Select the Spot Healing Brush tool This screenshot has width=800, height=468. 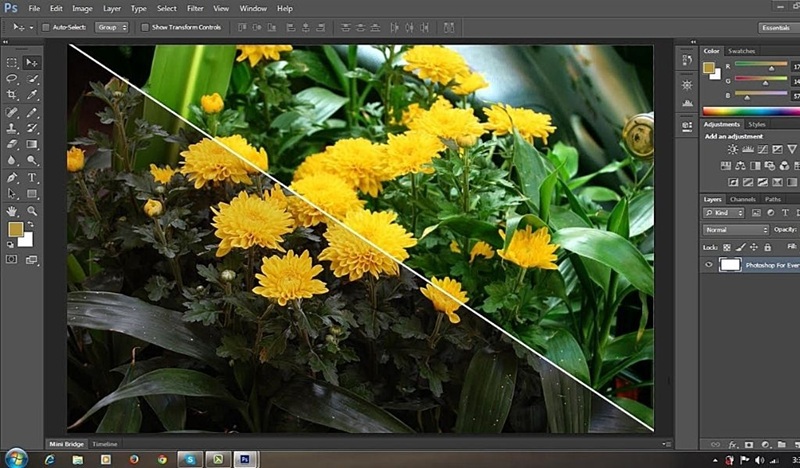click(x=11, y=112)
